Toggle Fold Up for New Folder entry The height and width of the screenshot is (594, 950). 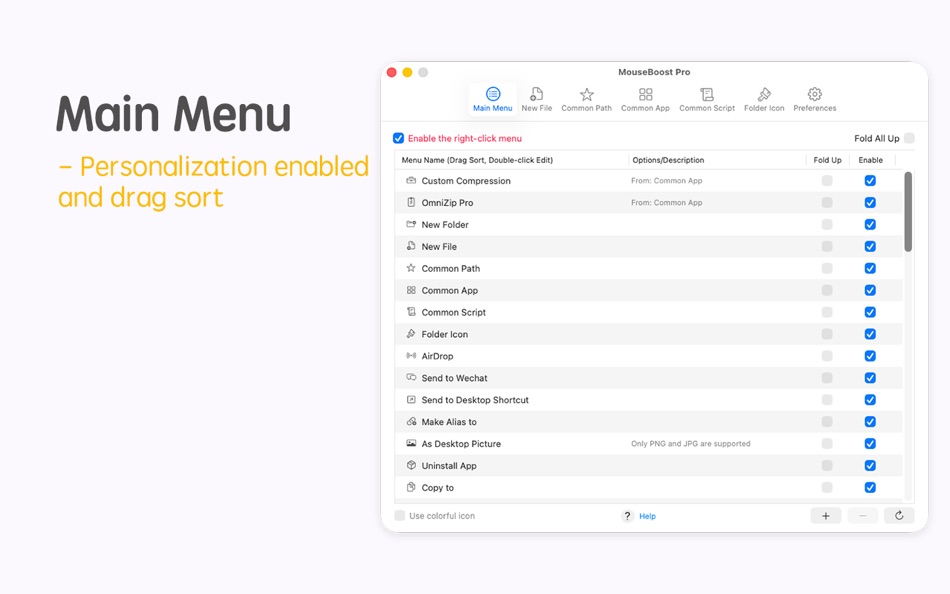[x=827, y=224]
